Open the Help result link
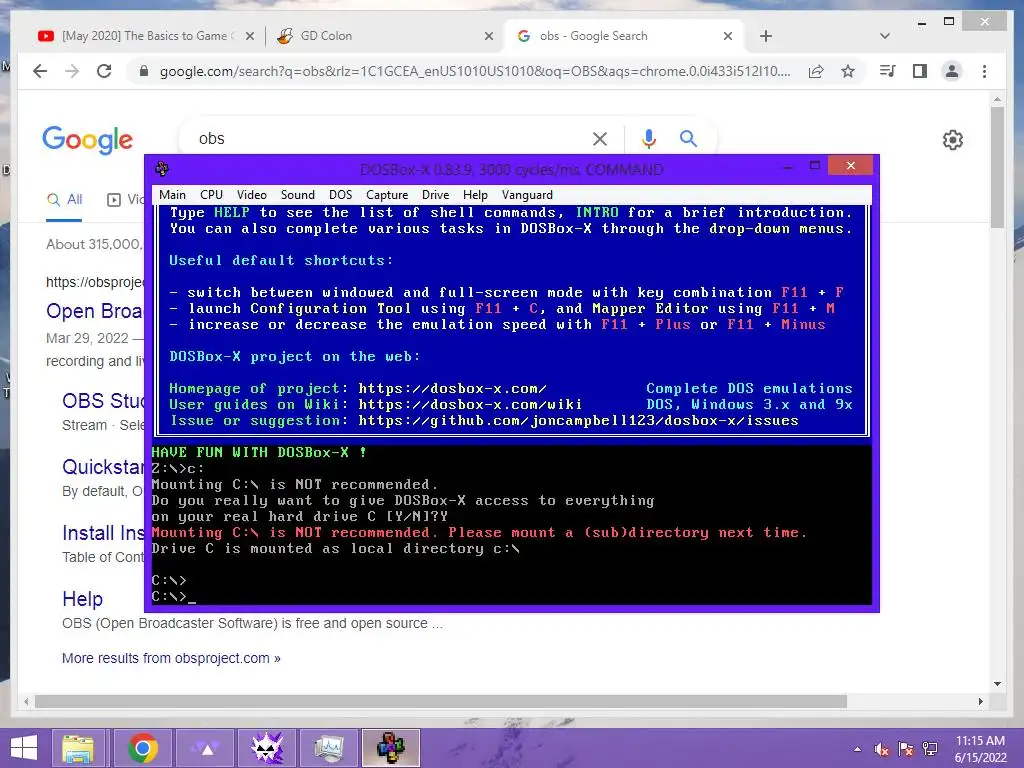Image resolution: width=1024 pixels, height=768 pixels. tap(82, 599)
